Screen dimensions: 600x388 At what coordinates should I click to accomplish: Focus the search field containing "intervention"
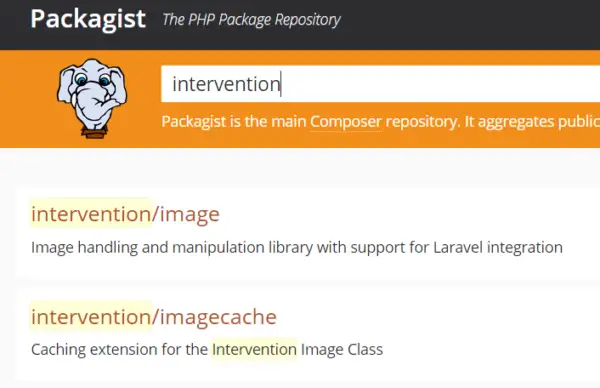380,84
